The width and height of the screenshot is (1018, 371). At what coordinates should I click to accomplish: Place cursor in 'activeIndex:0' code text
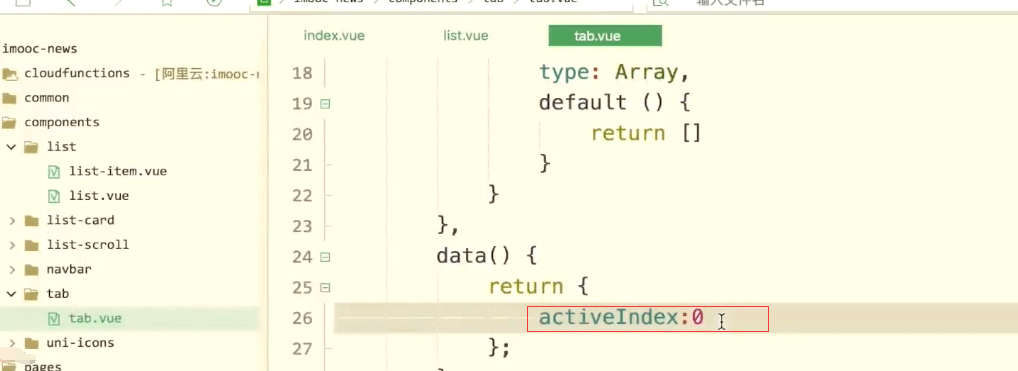coord(621,318)
